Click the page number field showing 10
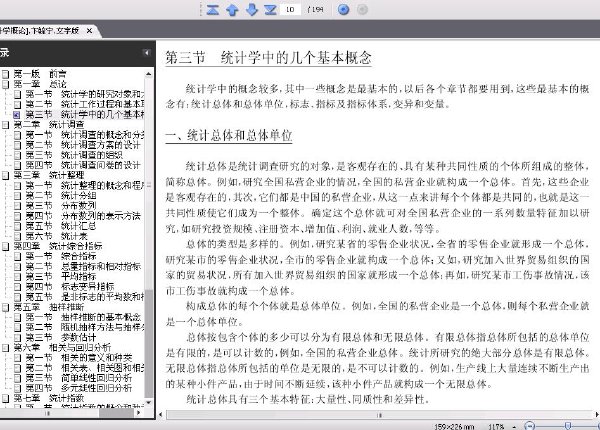 point(290,9)
